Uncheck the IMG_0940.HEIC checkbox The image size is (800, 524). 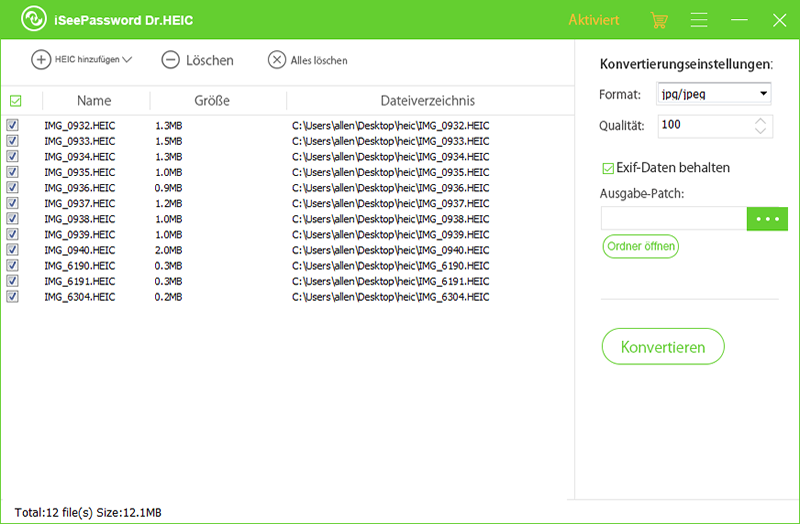tap(12, 249)
